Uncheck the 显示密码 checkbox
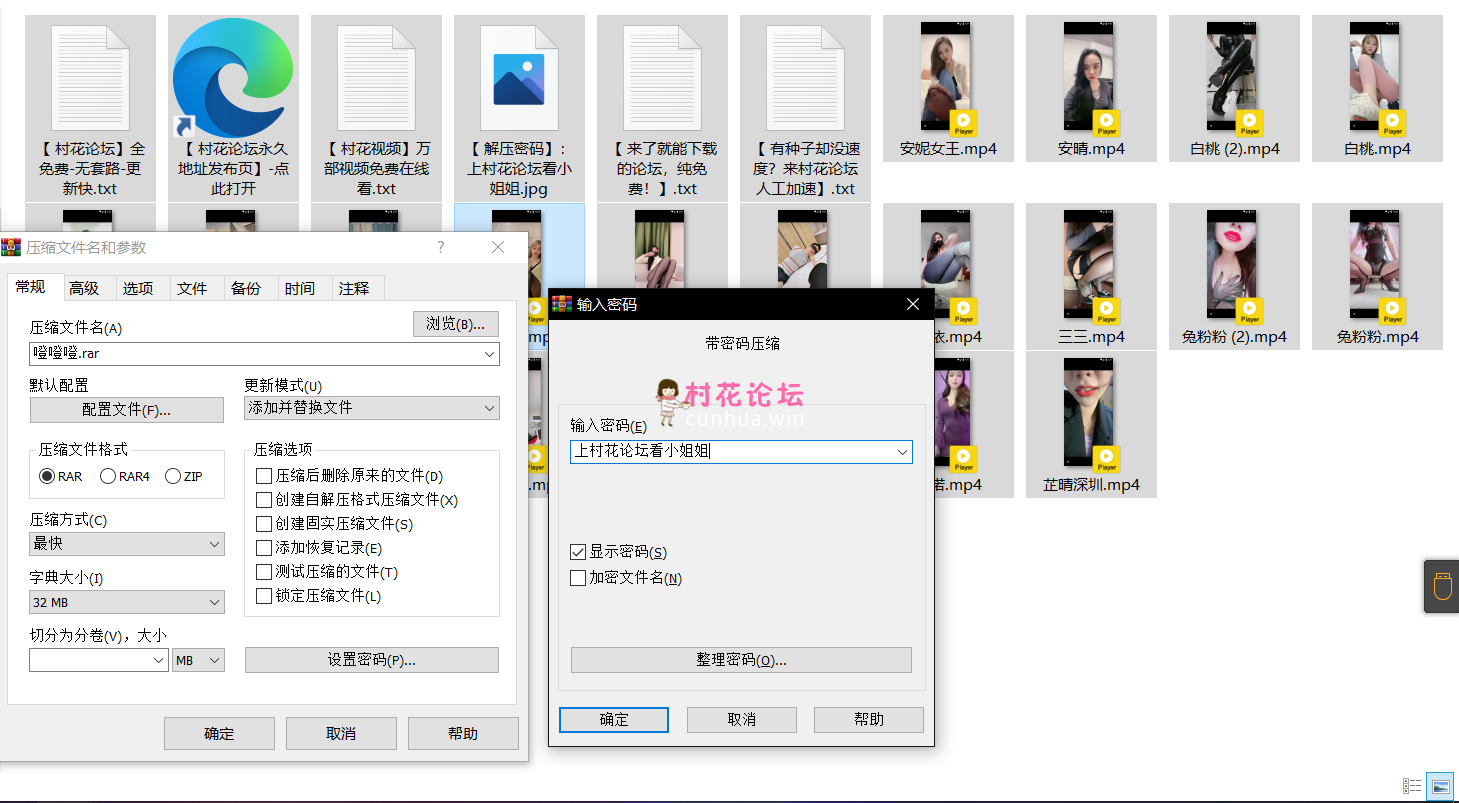1459x803 pixels. tap(577, 552)
